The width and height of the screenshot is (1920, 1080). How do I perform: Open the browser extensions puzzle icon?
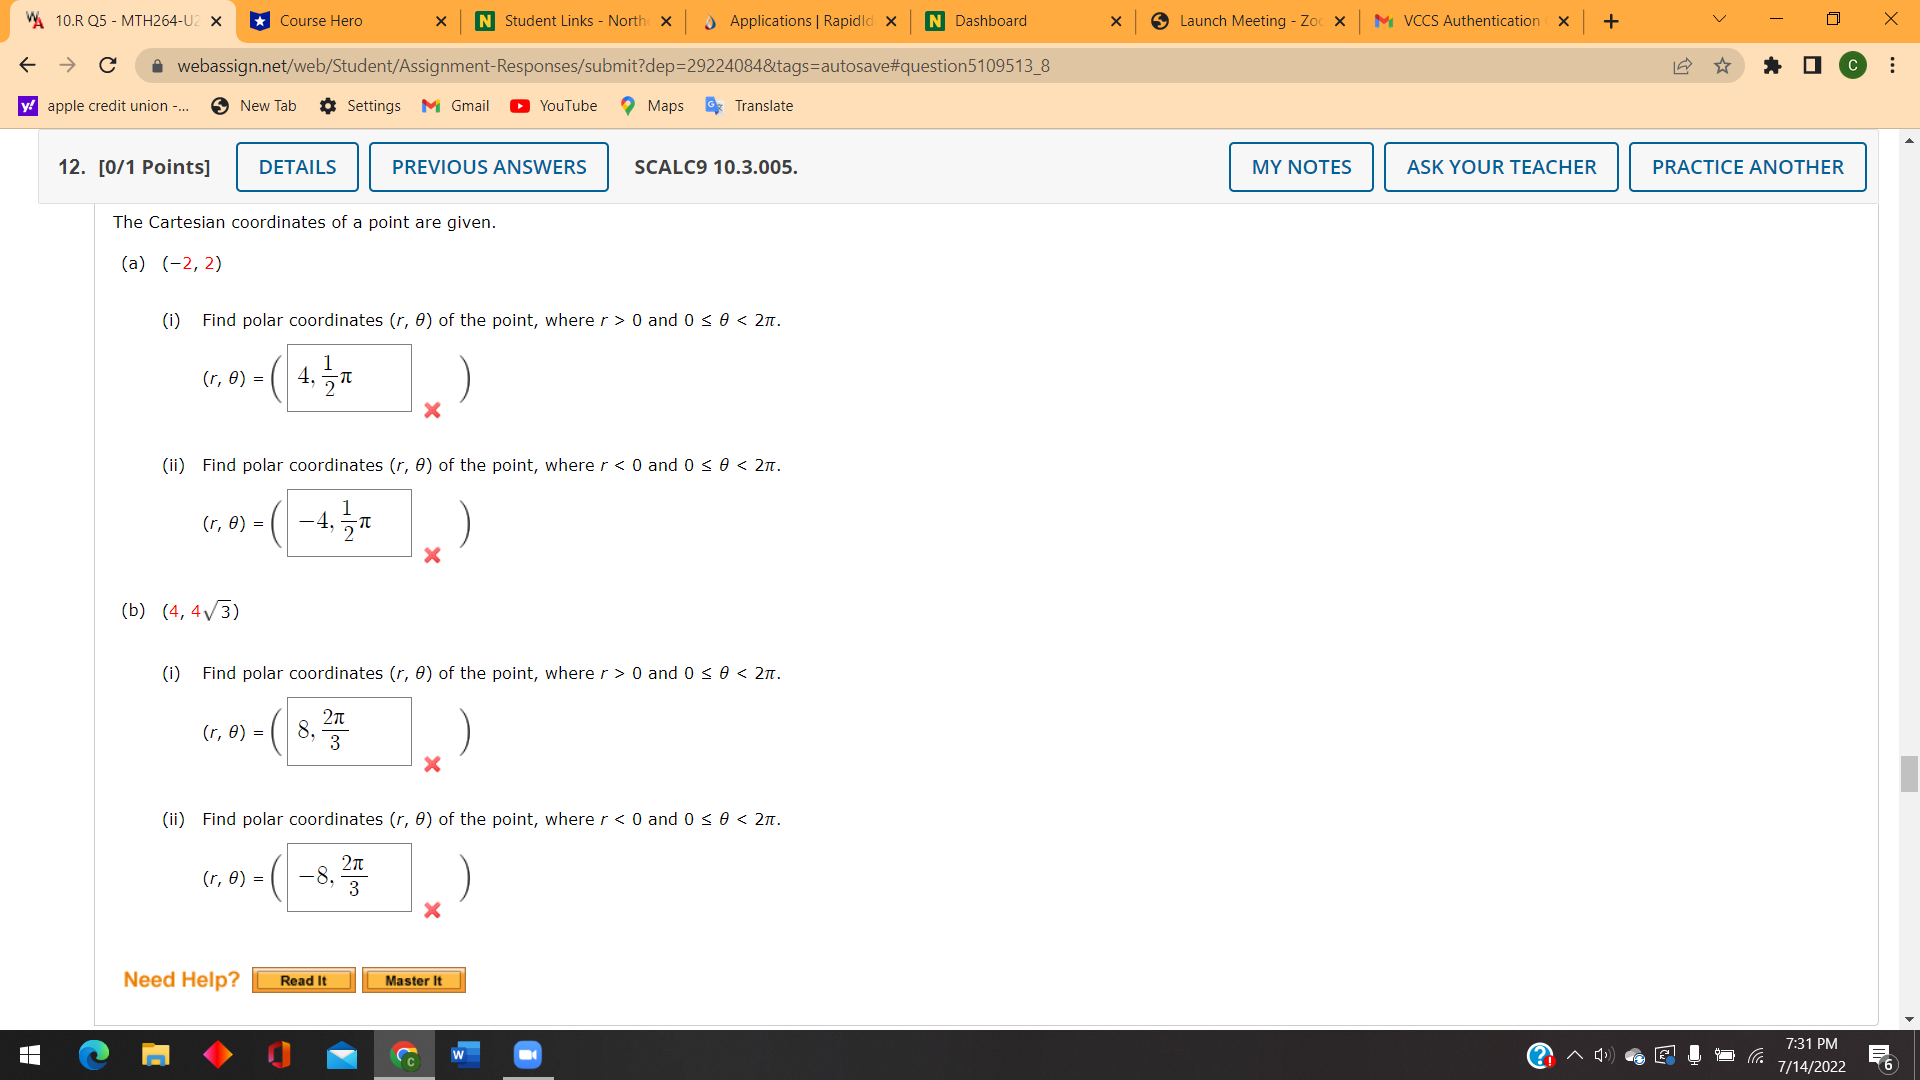coord(1774,65)
